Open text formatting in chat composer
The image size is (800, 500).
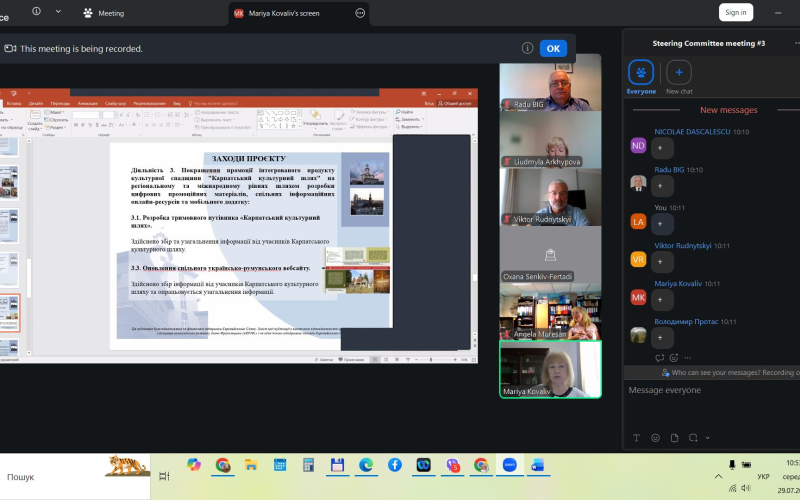[x=636, y=438]
